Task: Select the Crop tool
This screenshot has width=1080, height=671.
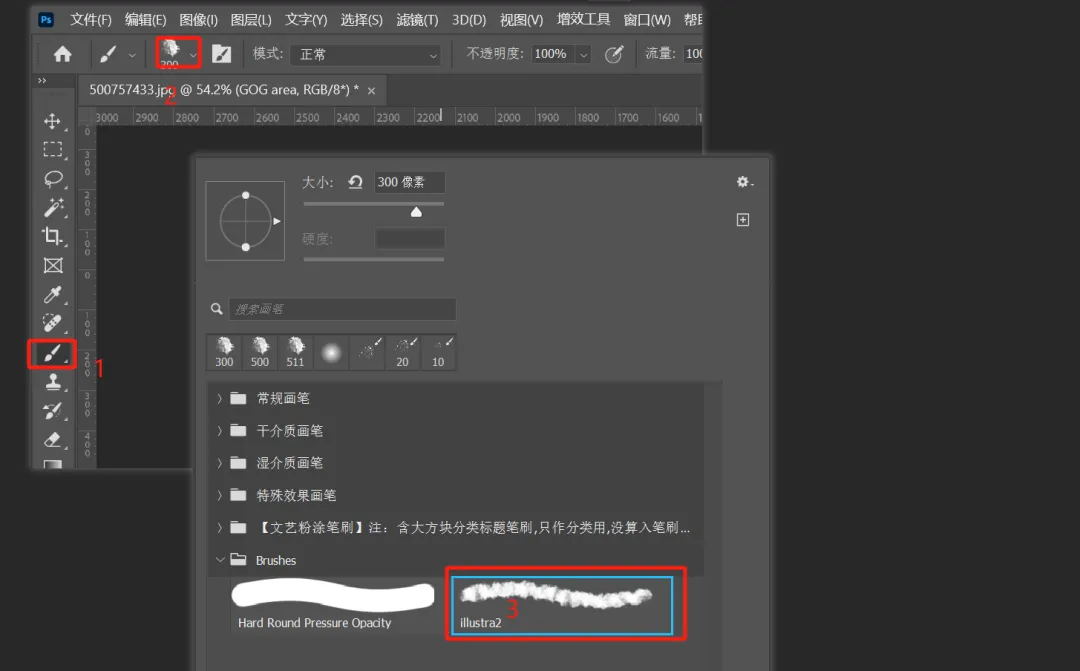Action: point(52,236)
